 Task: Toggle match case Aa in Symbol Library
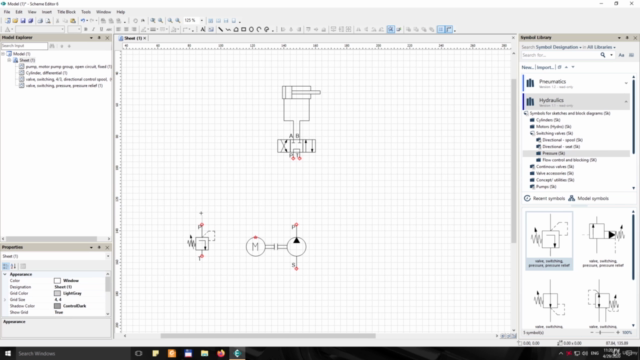pyautogui.click(x=621, y=55)
